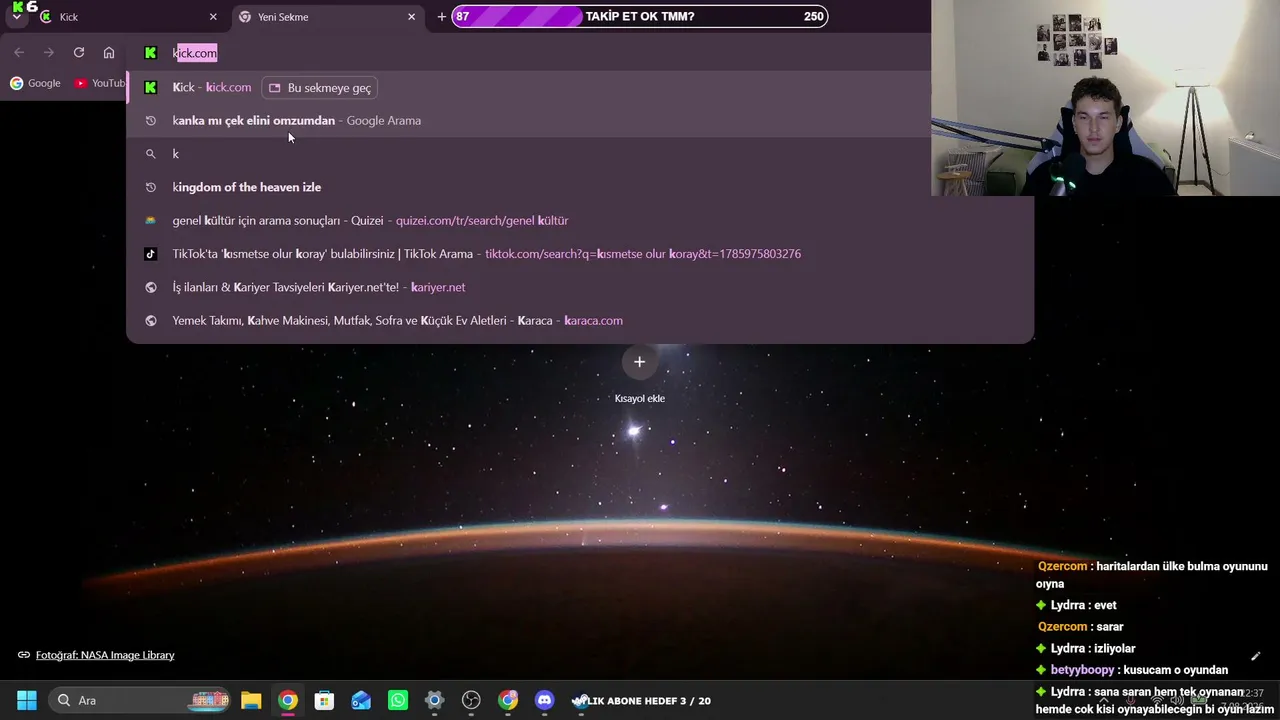Click the active Chrome taskbar icon
Image resolution: width=1280 pixels, height=720 pixels.
[288, 700]
